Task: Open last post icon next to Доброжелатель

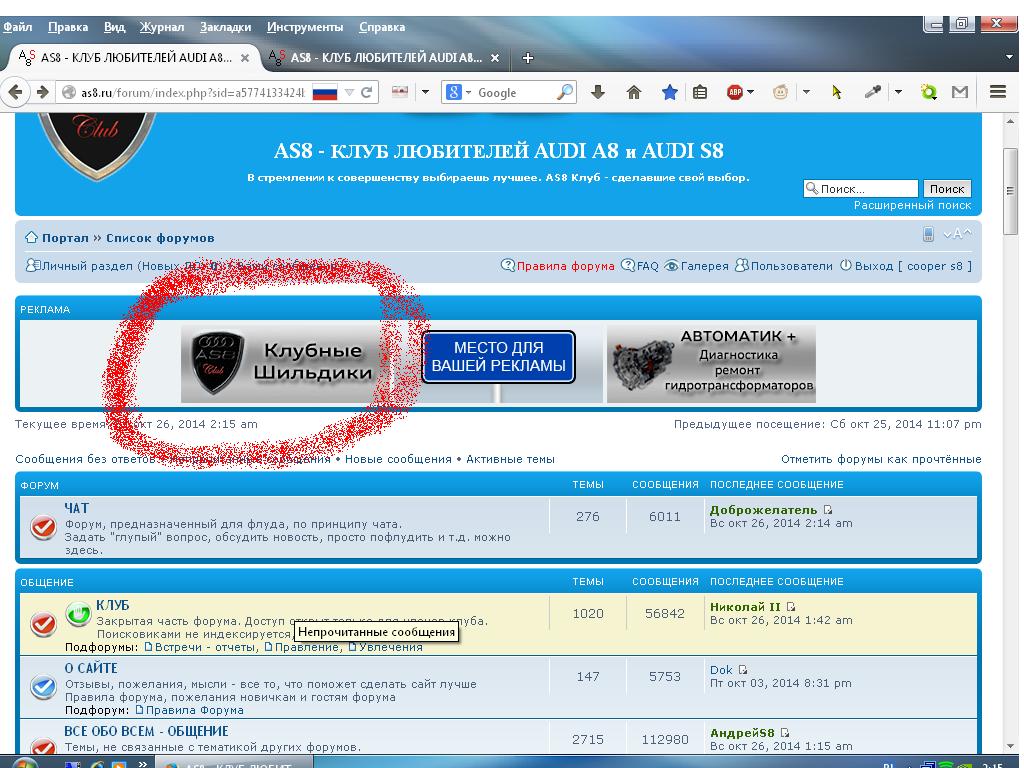Action: point(828,510)
